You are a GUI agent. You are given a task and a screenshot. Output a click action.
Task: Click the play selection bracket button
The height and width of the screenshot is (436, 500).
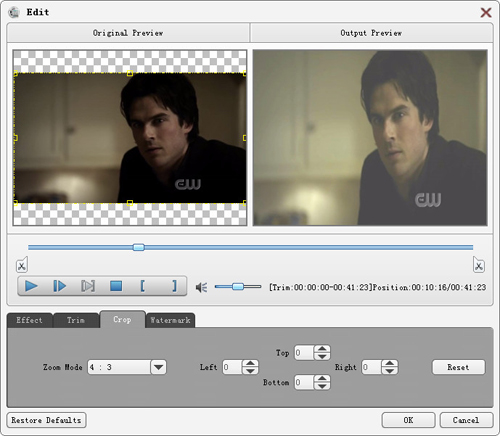88,286
